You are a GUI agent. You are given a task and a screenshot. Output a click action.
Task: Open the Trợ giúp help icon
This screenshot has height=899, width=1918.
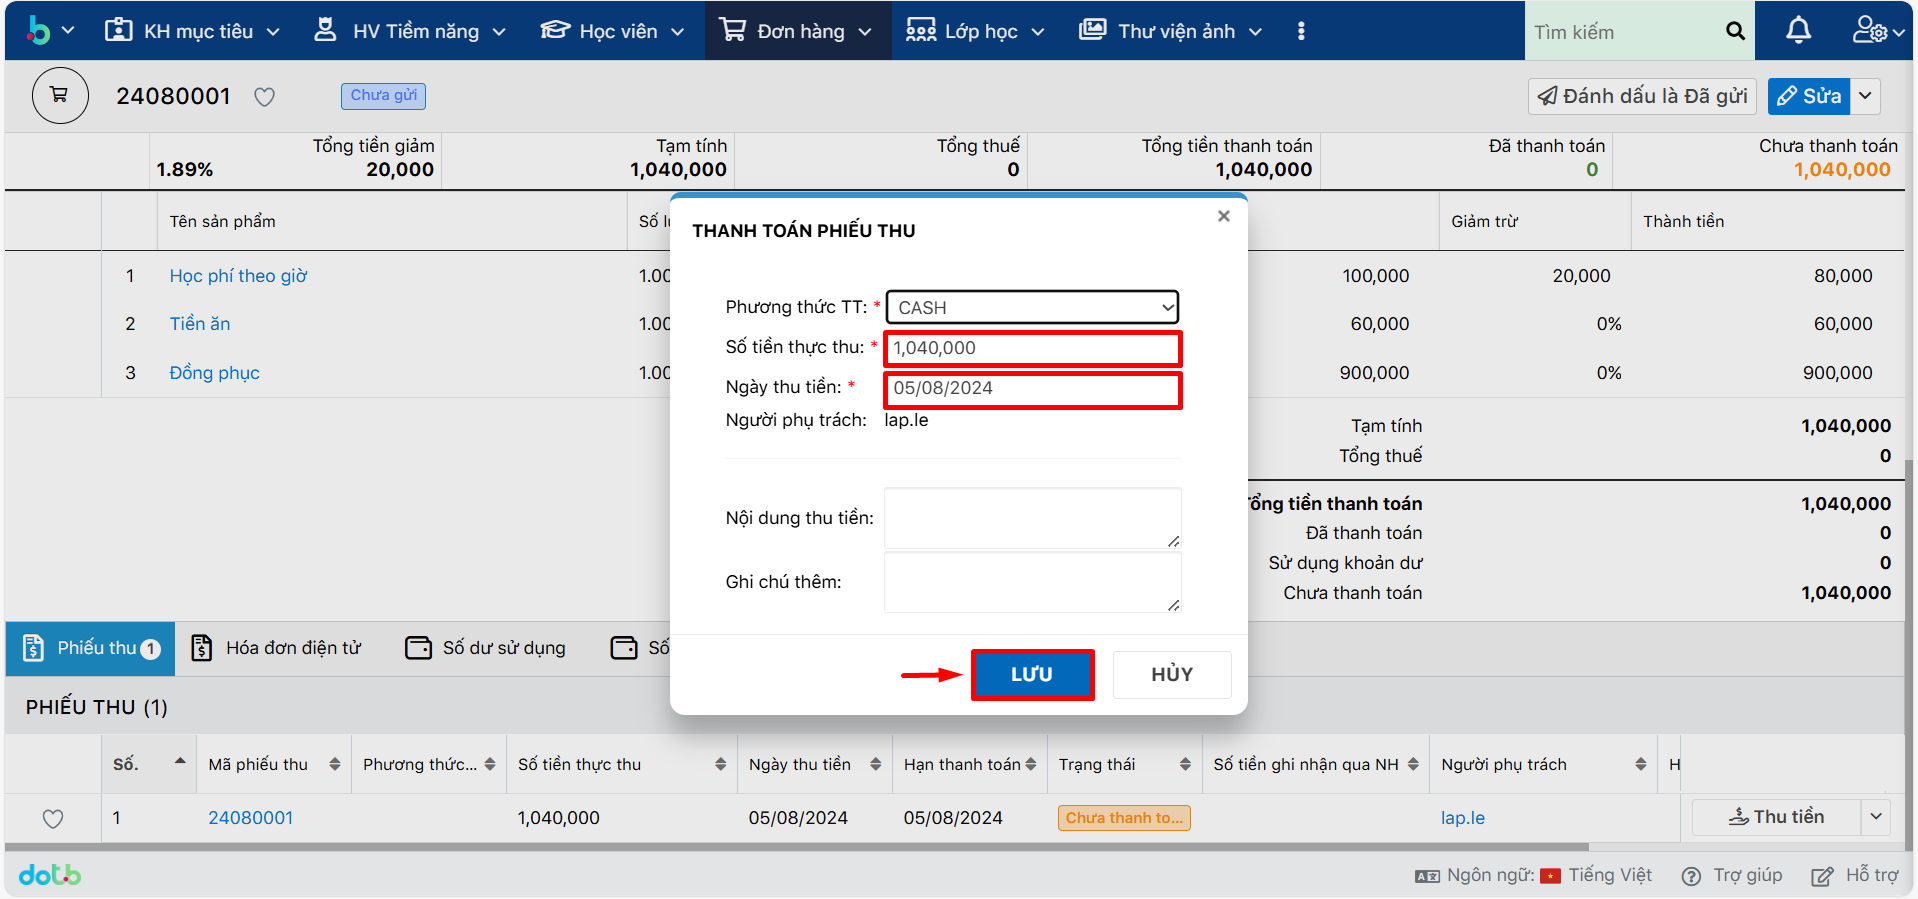(1691, 876)
